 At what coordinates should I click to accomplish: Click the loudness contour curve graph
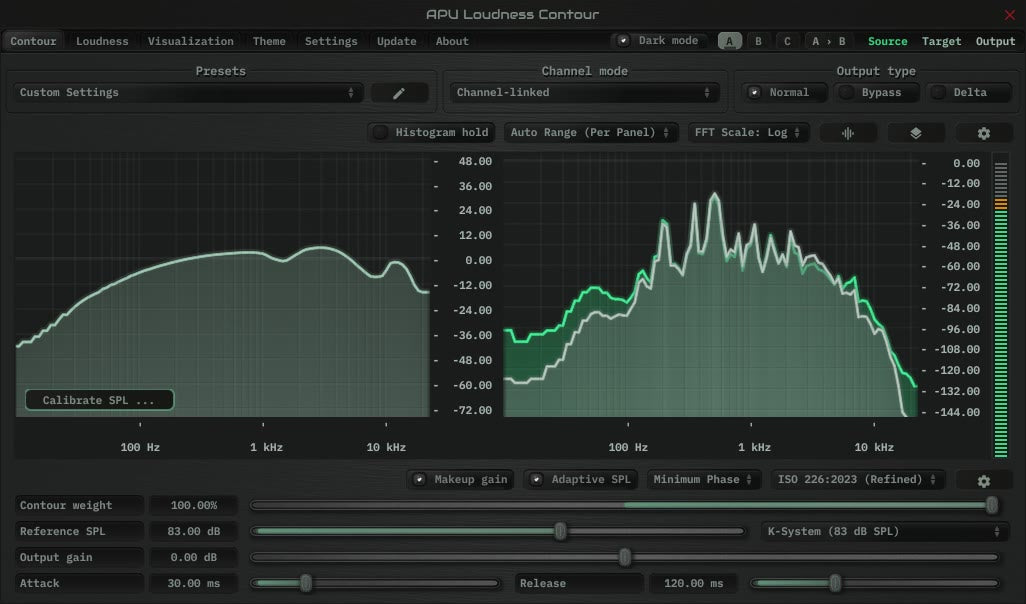click(222, 285)
